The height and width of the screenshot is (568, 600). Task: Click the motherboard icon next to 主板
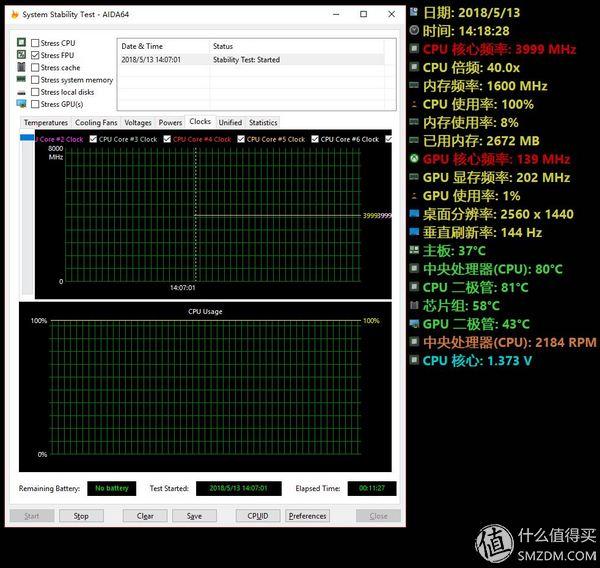[x=414, y=250]
